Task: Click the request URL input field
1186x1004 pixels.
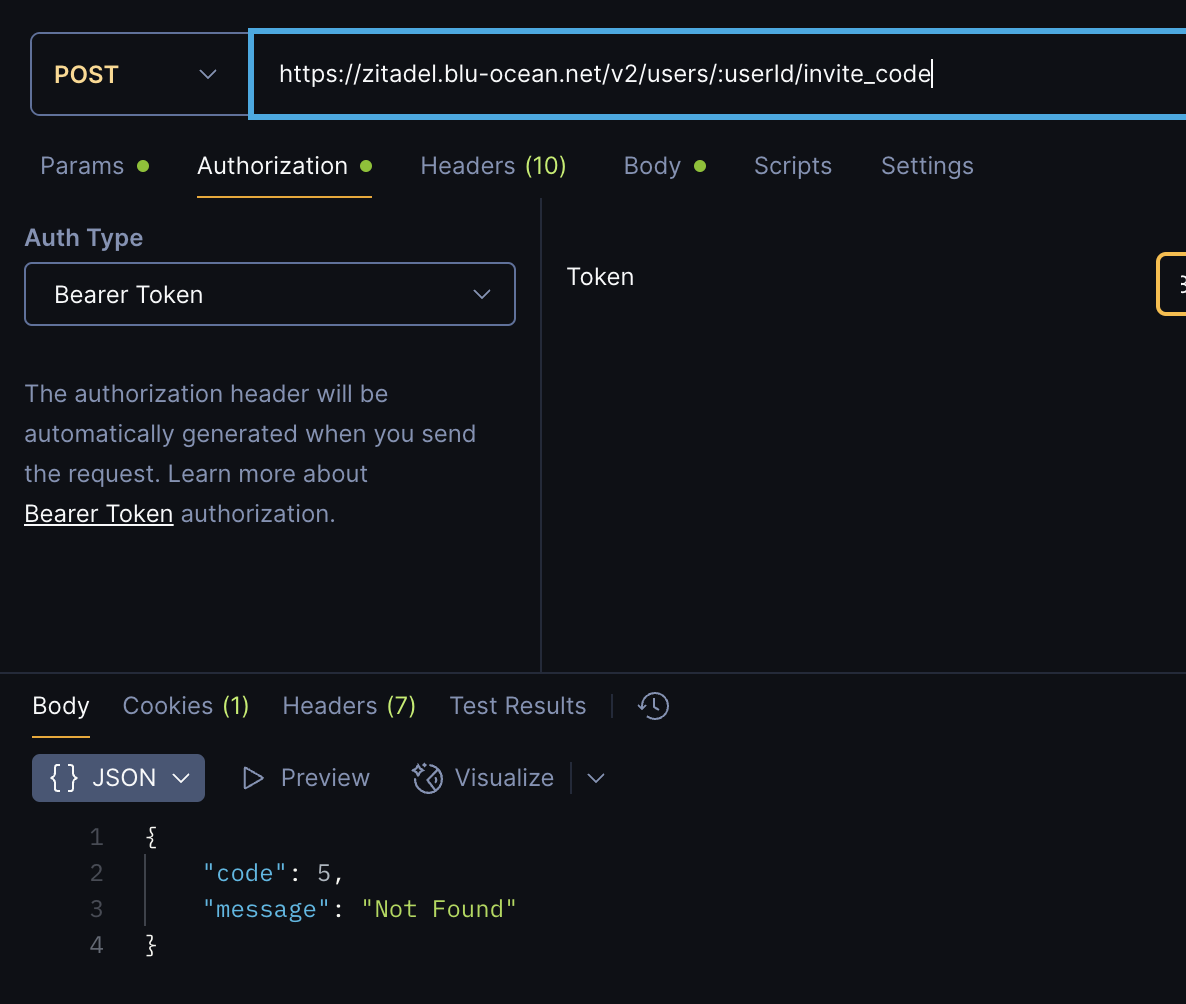Action: (x=719, y=74)
